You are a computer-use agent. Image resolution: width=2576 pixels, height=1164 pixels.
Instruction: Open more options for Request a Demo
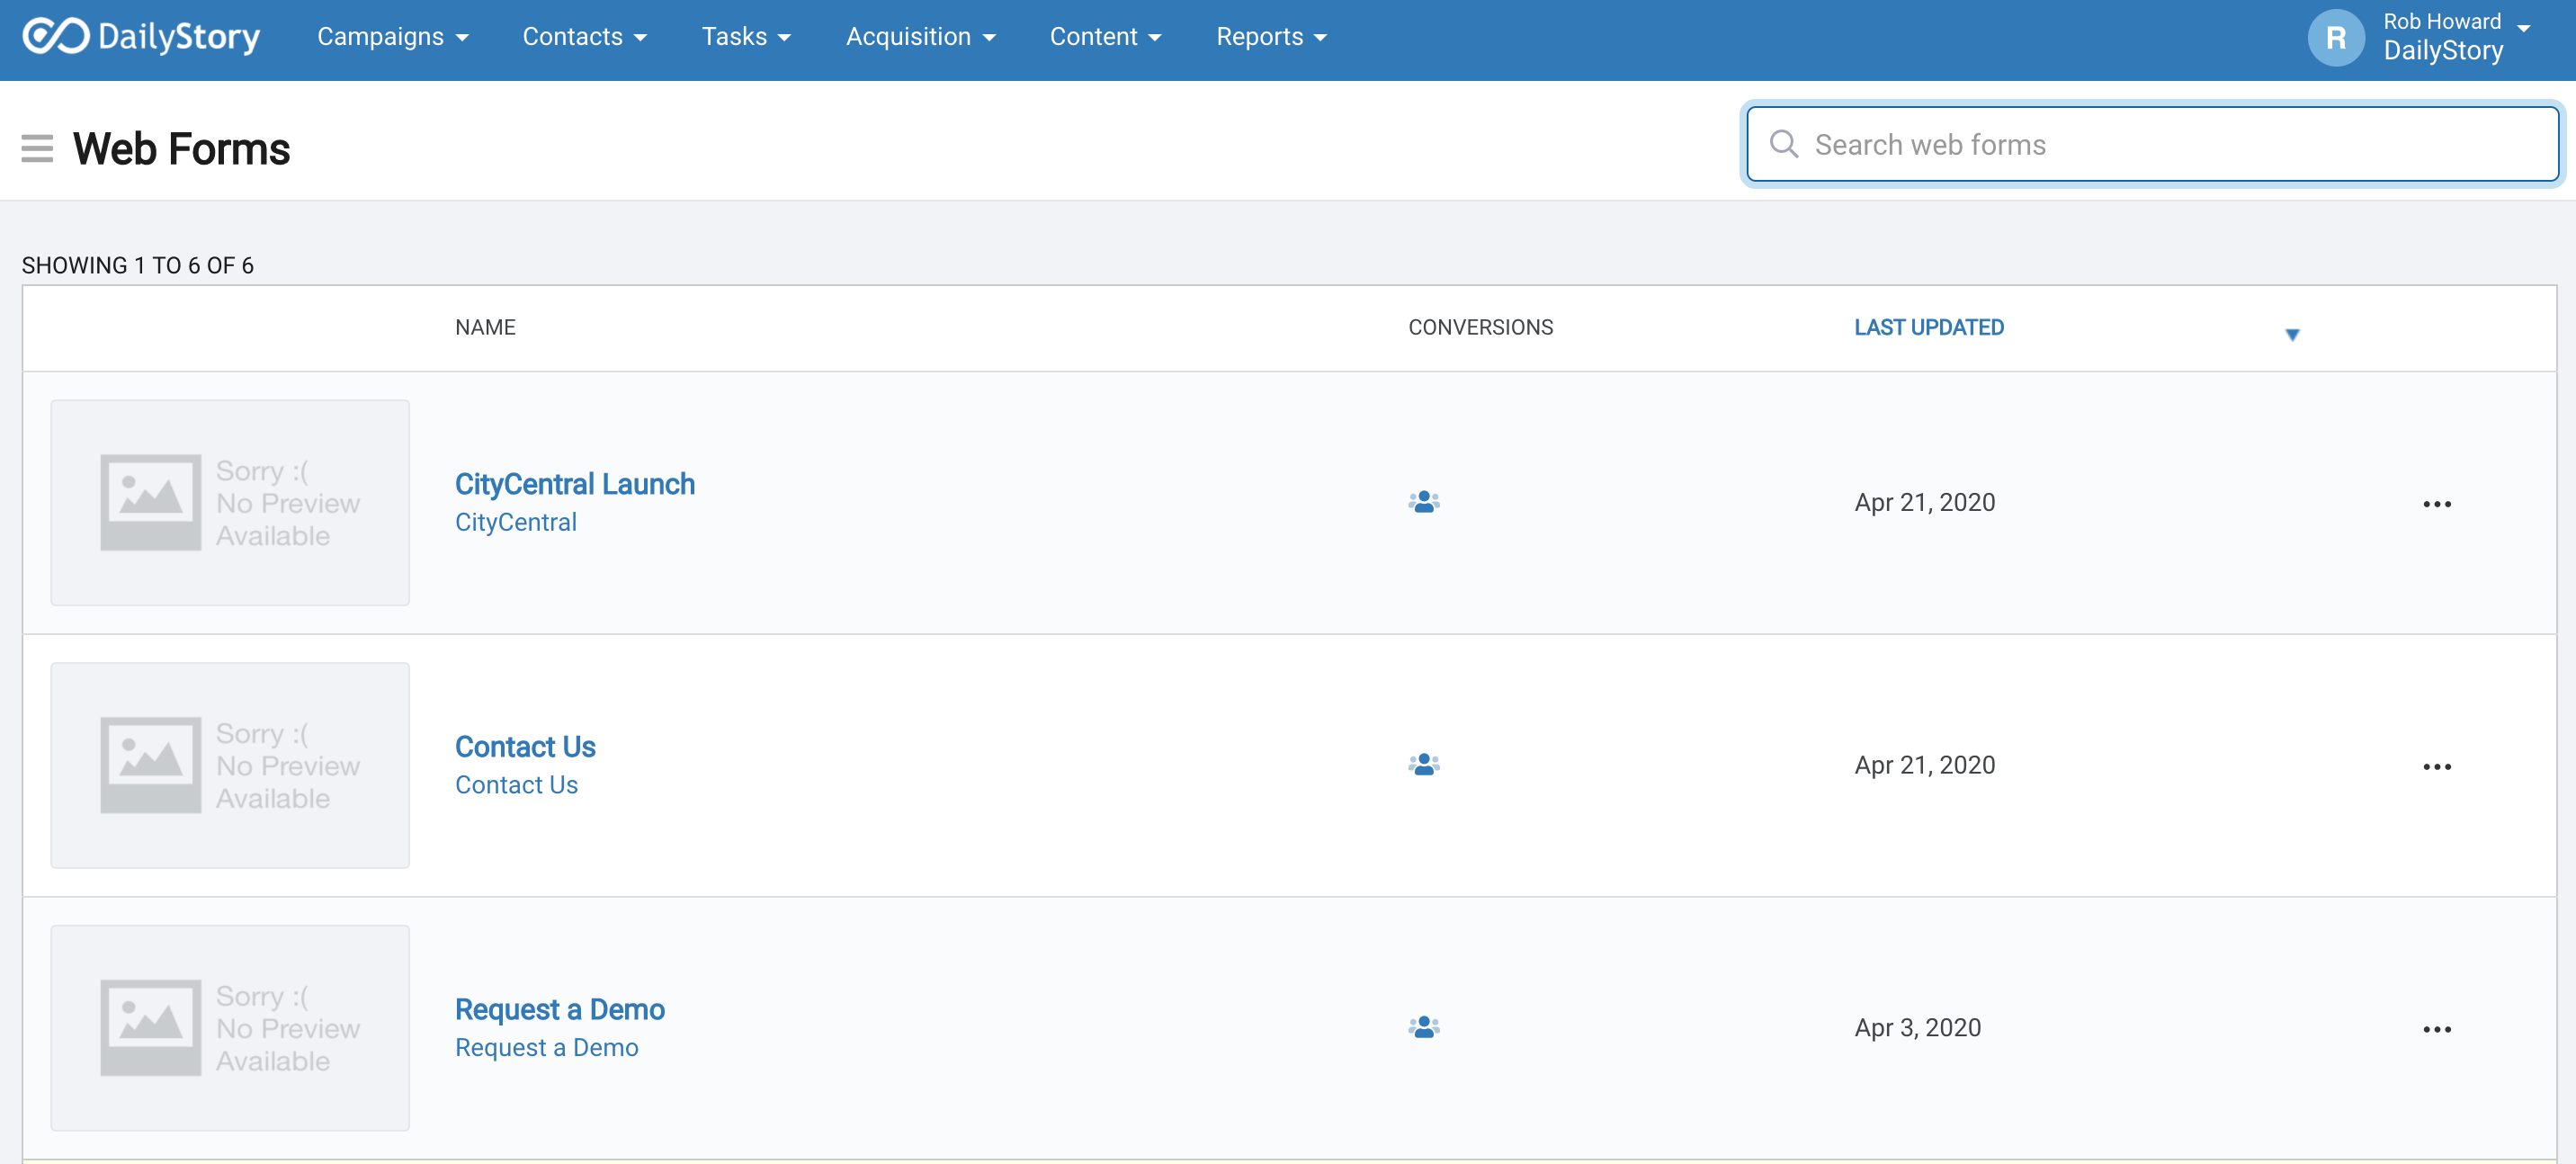(2436, 1030)
